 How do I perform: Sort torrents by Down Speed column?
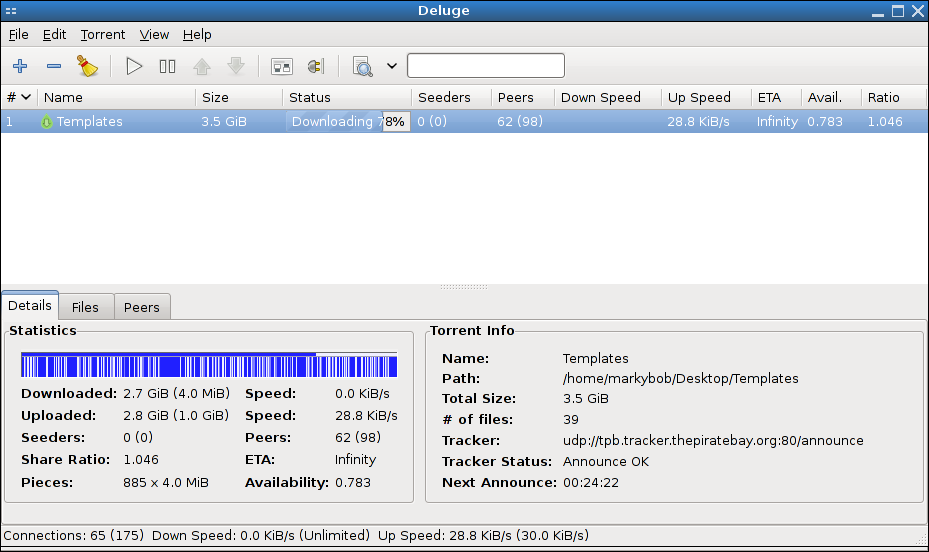(600, 97)
